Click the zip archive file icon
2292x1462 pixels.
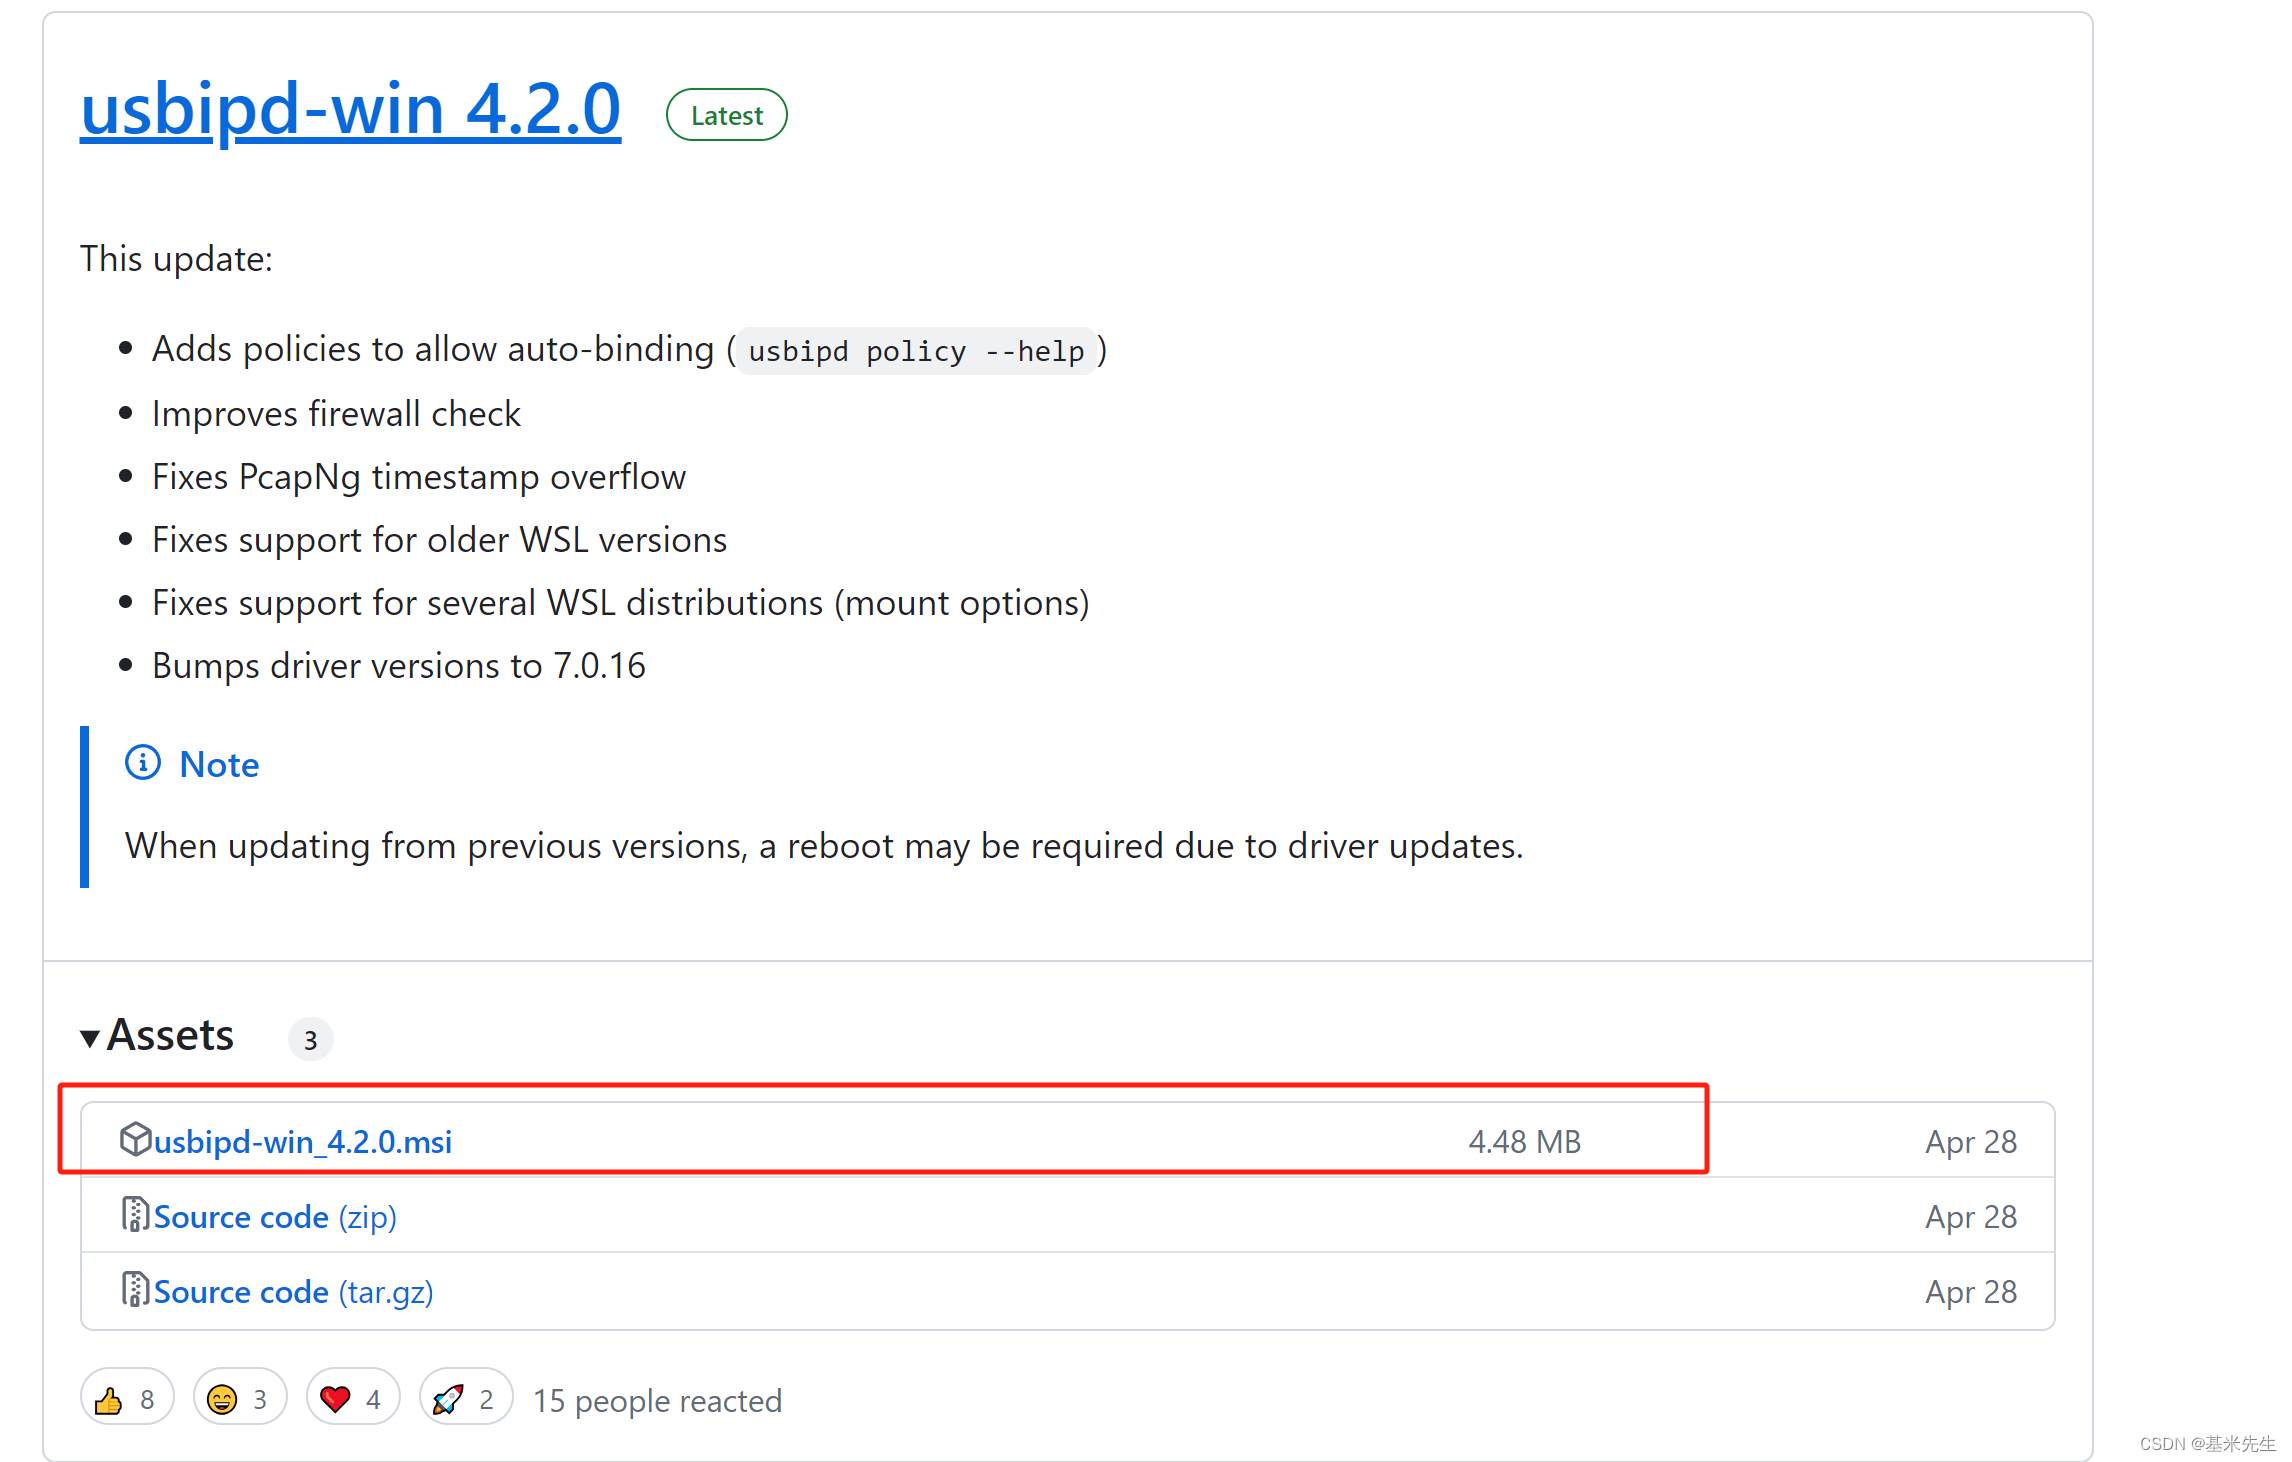pos(135,1214)
